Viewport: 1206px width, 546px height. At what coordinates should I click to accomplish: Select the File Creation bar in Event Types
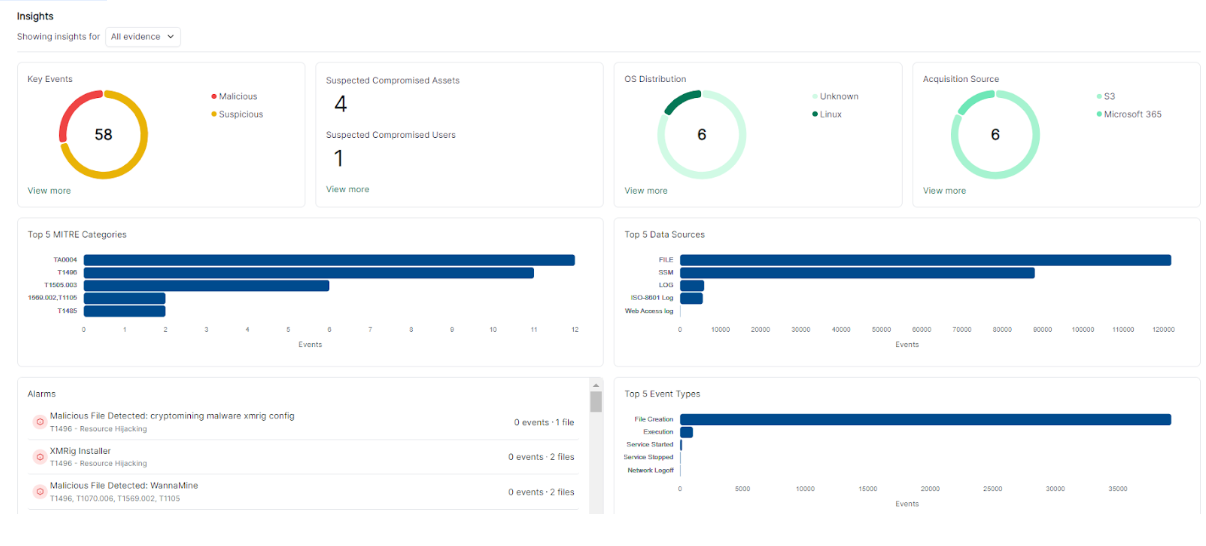925,419
